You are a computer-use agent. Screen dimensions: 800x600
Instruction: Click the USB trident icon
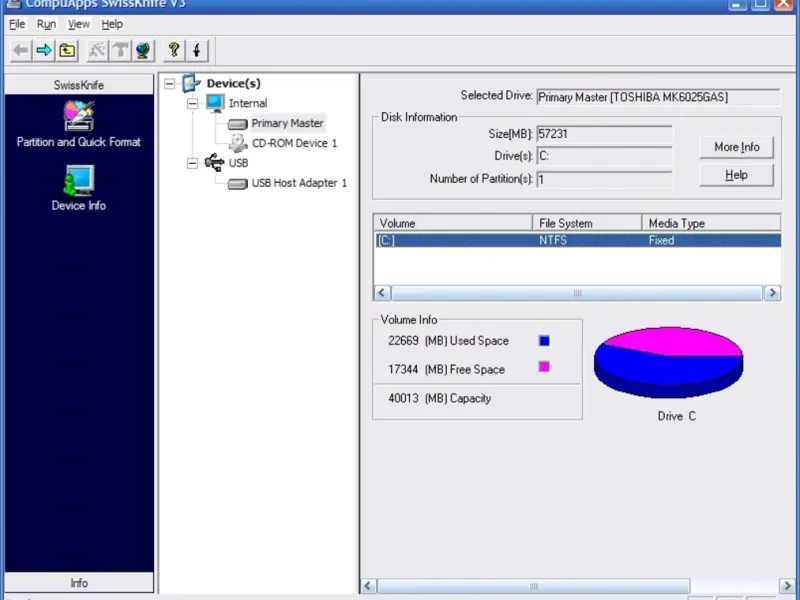click(x=215, y=163)
